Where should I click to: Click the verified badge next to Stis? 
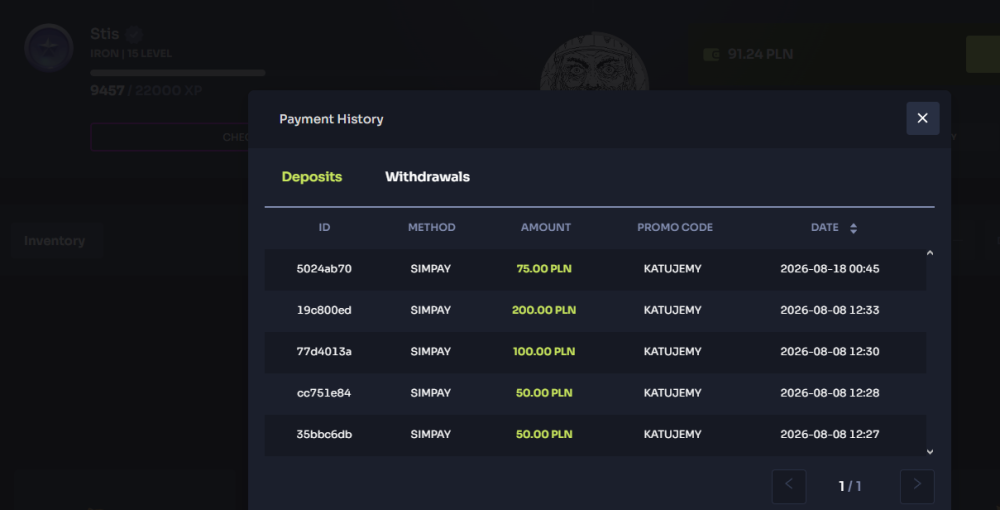133,34
